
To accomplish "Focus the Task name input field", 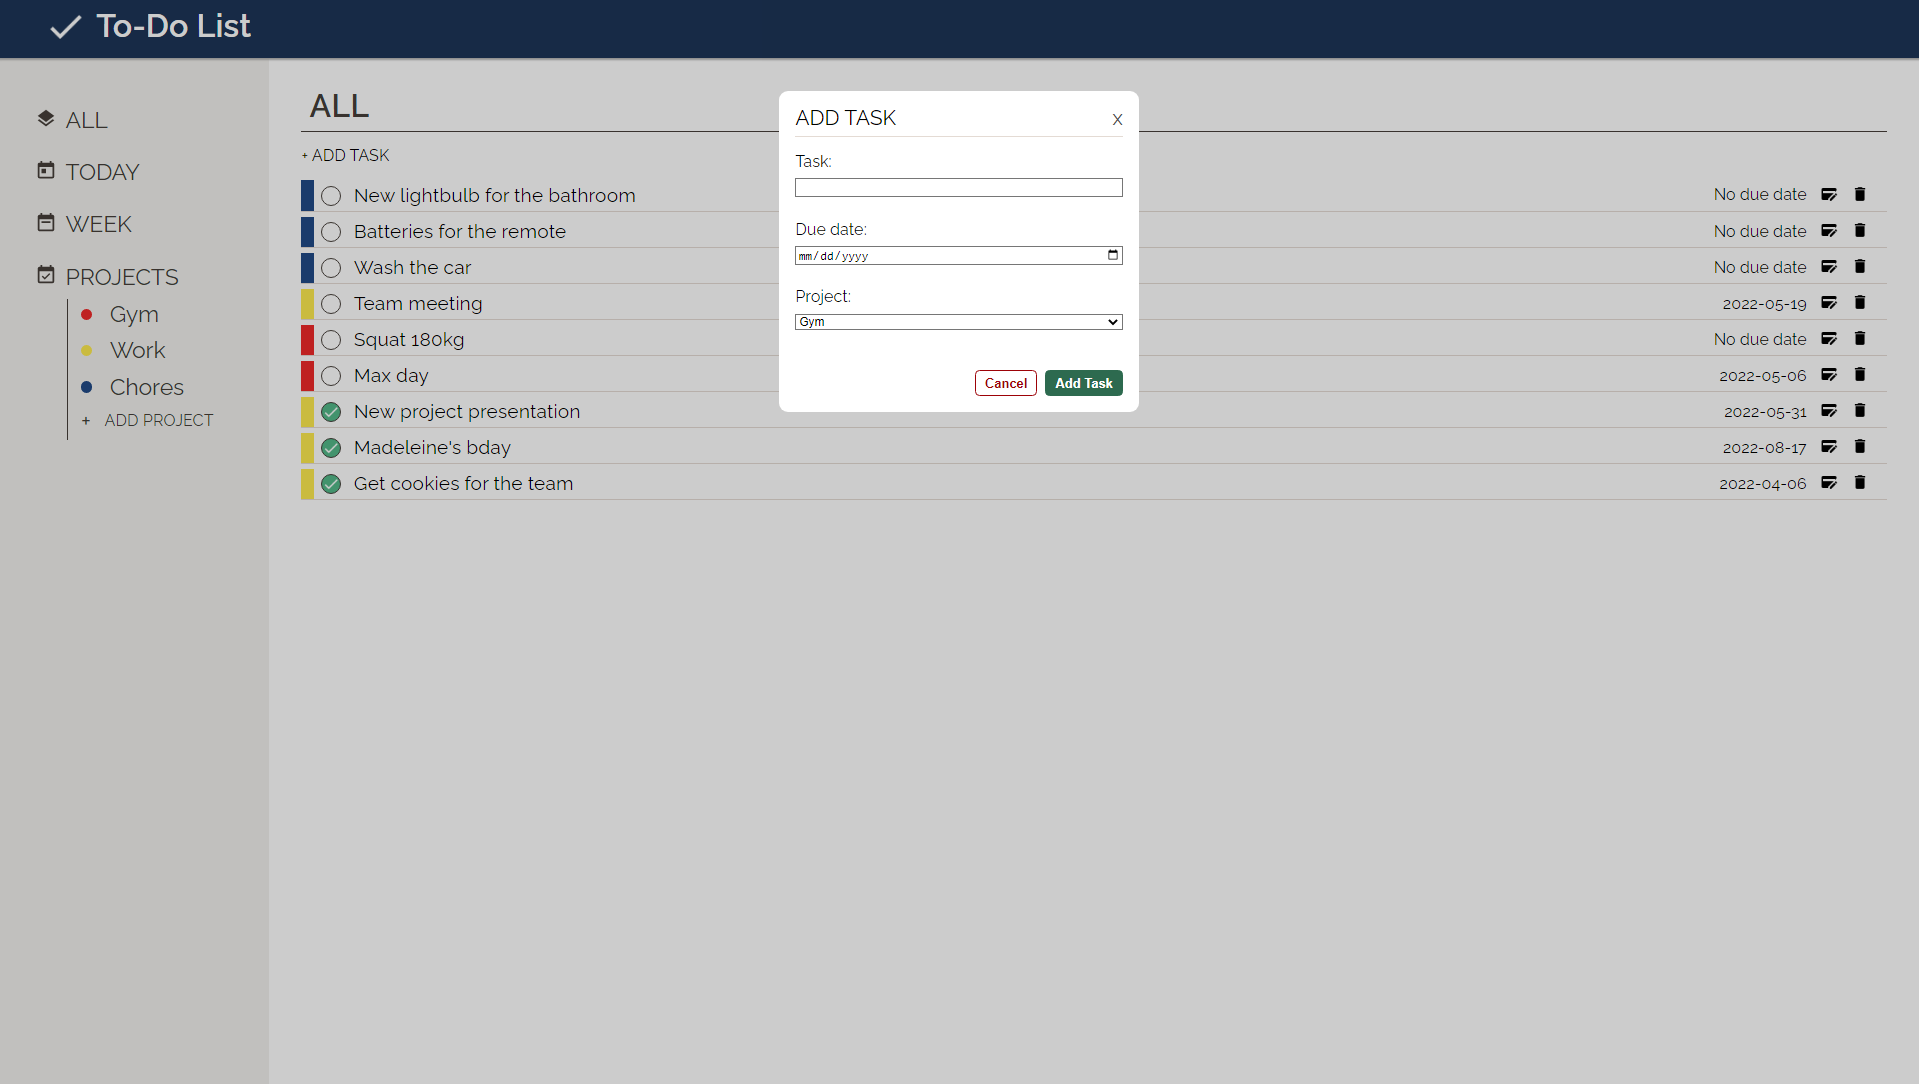I will click(x=958, y=188).
